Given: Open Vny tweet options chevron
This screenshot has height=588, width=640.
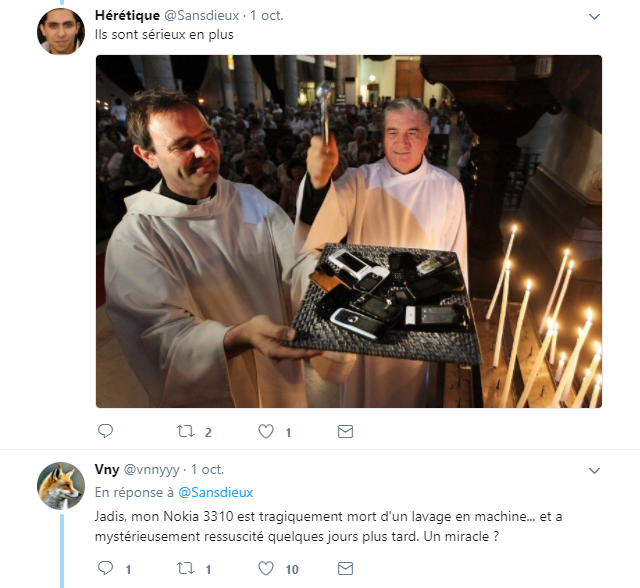Looking at the screenshot, I should [594, 469].
